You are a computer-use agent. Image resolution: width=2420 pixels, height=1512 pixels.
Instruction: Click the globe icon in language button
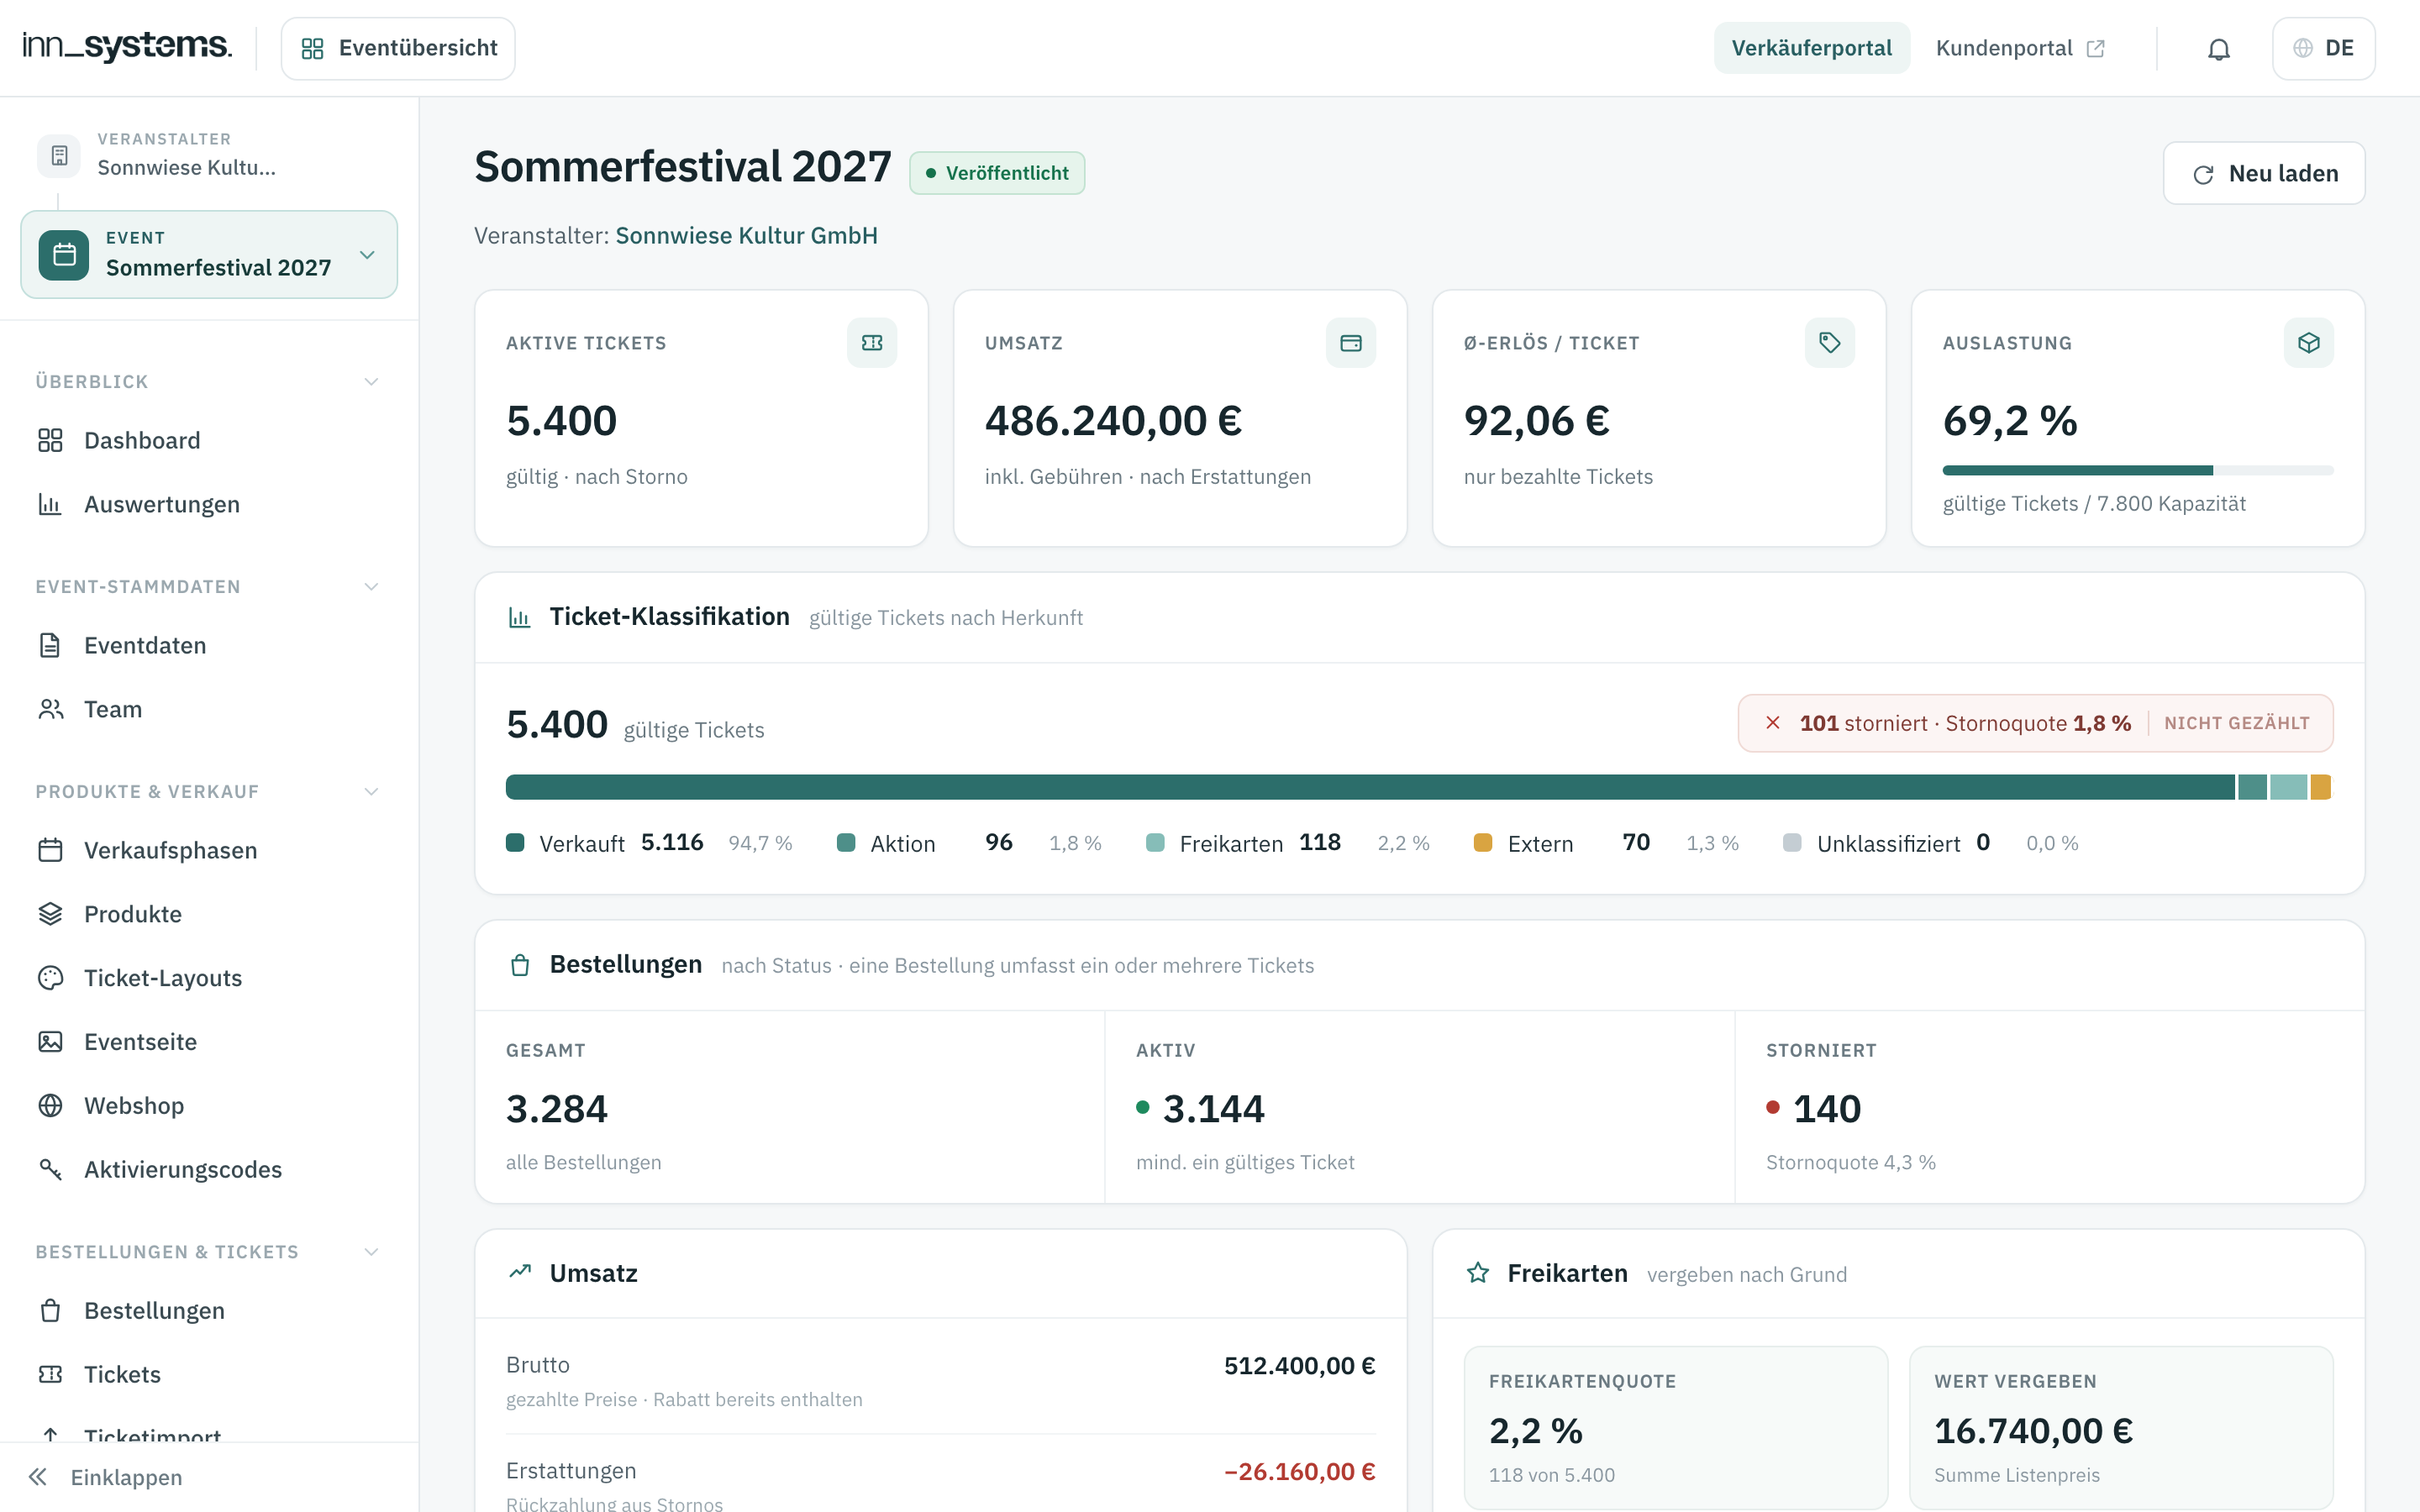[2303, 48]
